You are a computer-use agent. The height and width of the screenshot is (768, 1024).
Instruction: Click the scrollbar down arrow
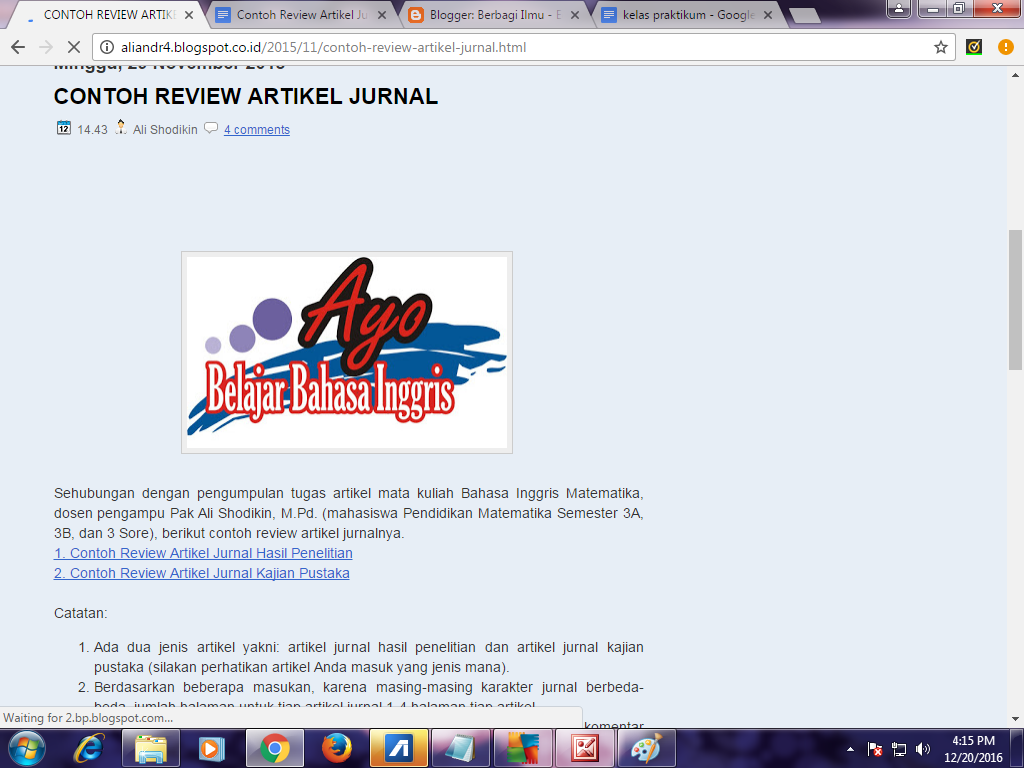point(1015,719)
